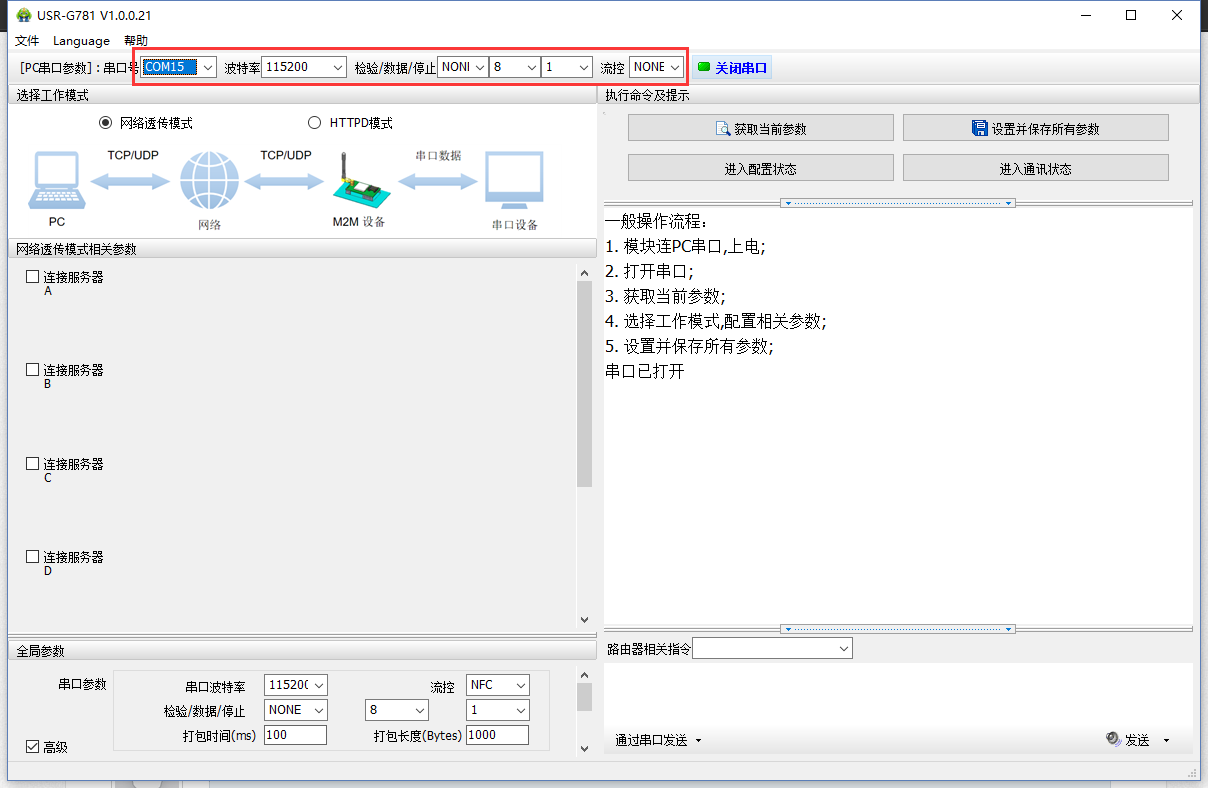
Task: Enable the 连接服务器 A checkbox
Action: click(x=33, y=277)
